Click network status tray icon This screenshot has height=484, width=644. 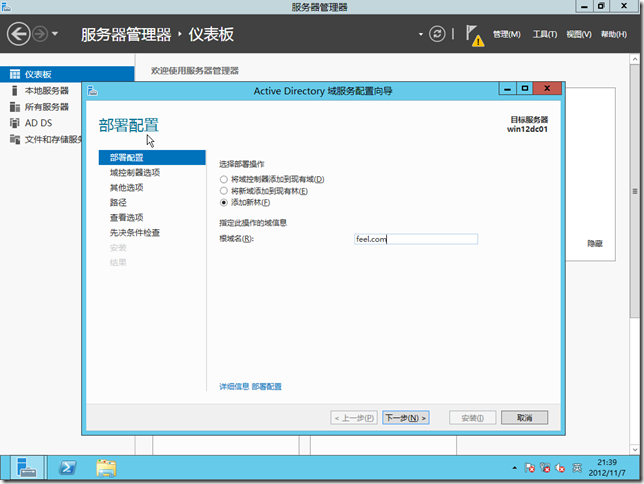pyautogui.click(x=545, y=468)
